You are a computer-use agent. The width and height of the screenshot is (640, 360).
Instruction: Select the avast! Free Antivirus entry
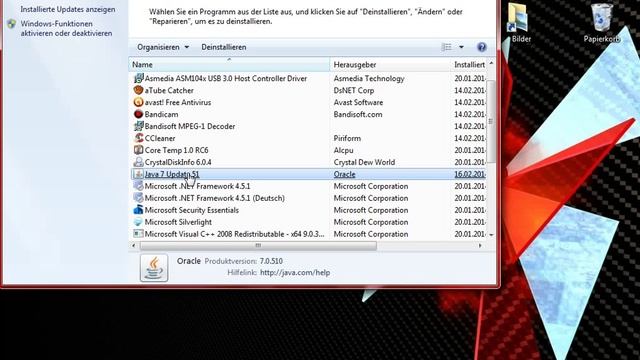(x=309, y=102)
